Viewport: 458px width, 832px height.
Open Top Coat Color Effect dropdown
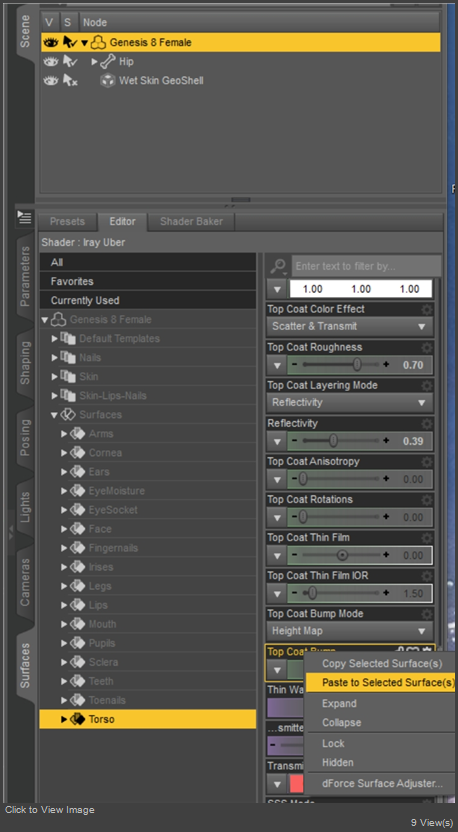coord(350,326)
